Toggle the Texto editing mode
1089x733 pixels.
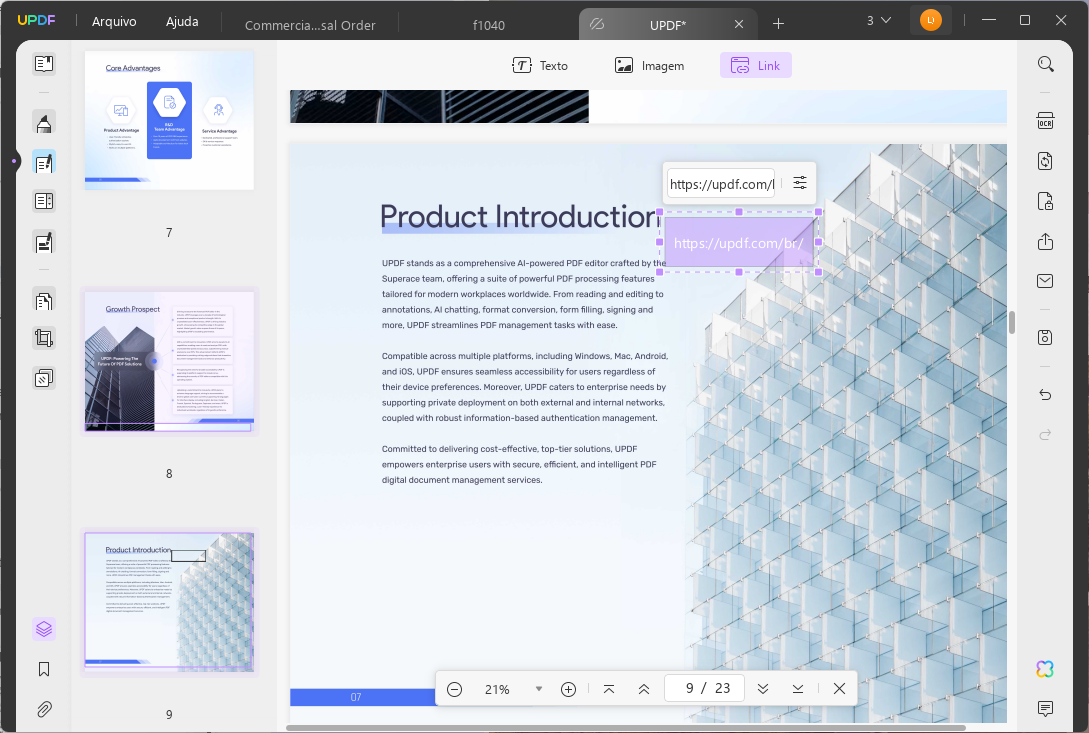click(540, 66)
